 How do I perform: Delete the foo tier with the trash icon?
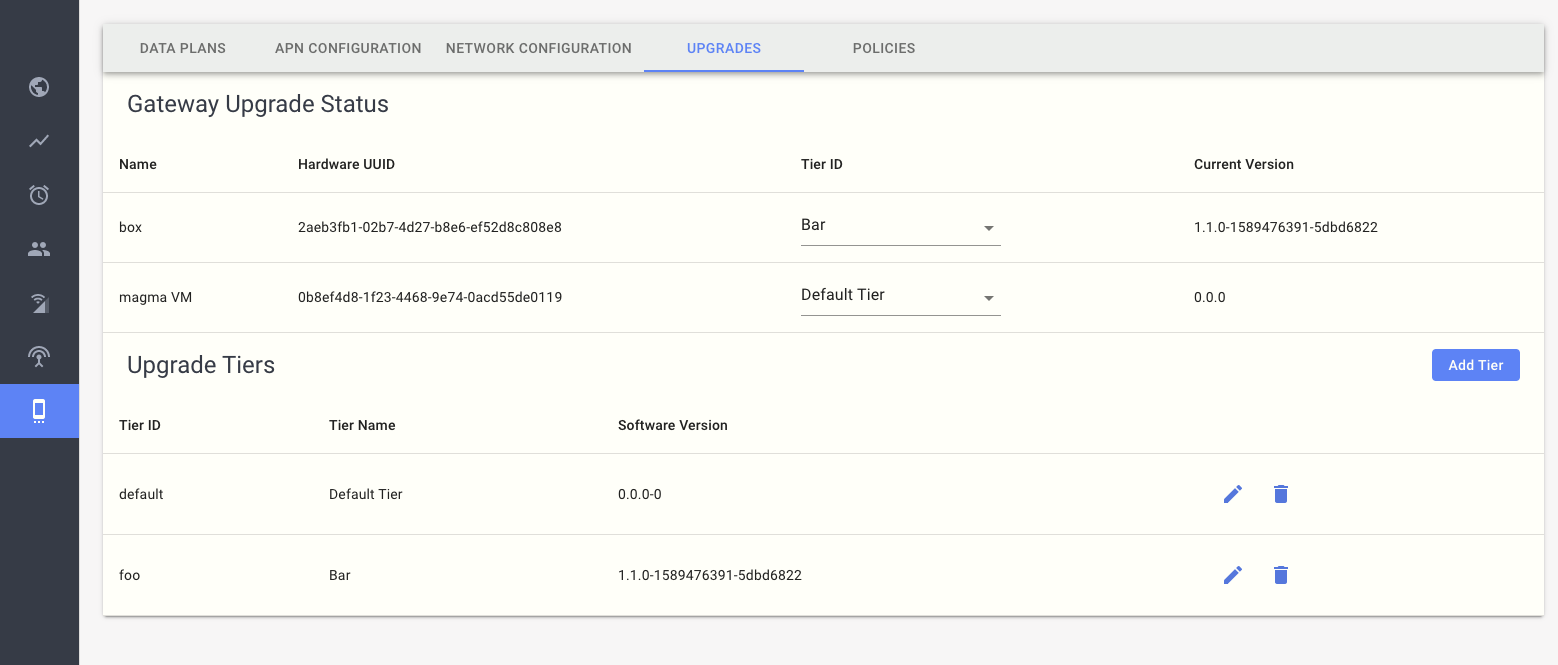pyautogui.click(x=1281, y=574)
